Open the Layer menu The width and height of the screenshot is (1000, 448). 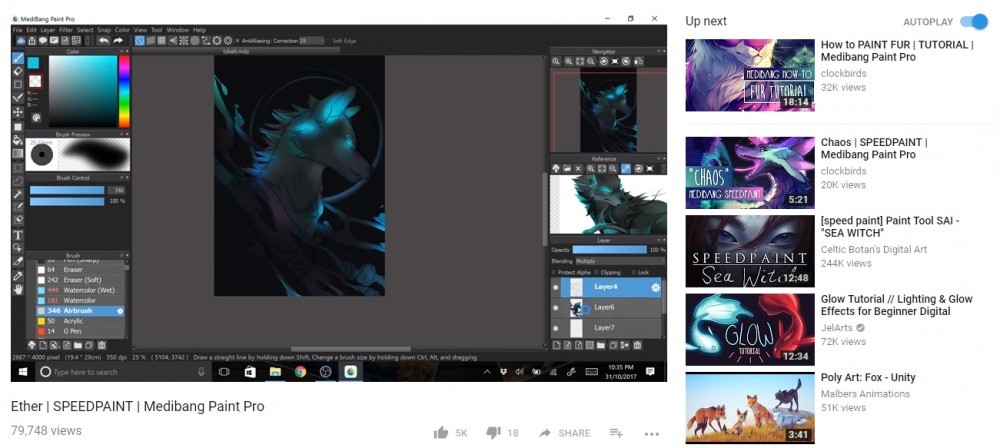pos(48,30)
